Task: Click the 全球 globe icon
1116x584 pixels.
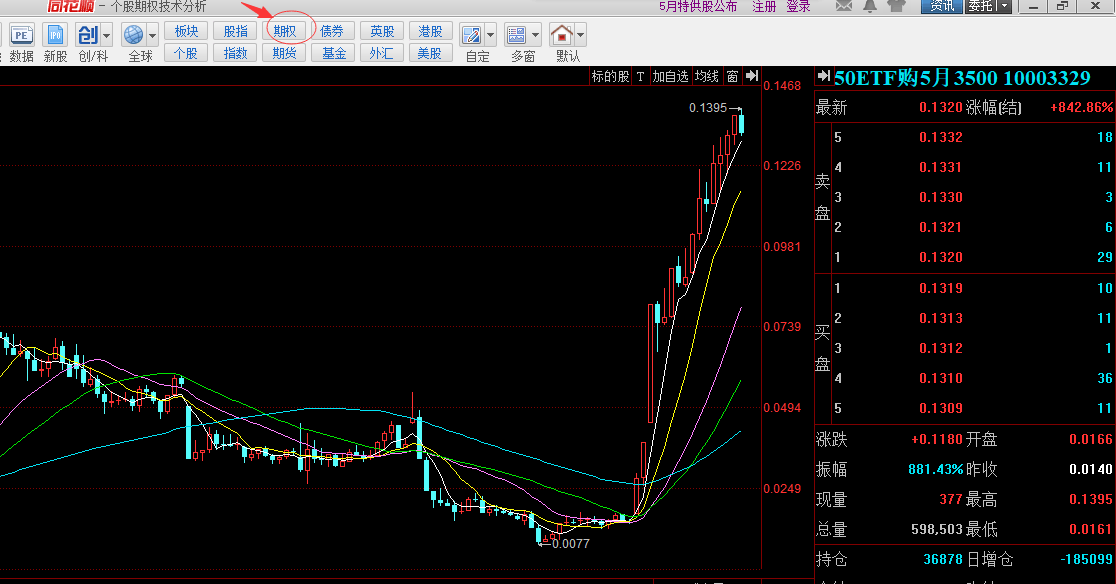Action: [x=134, y=35]
